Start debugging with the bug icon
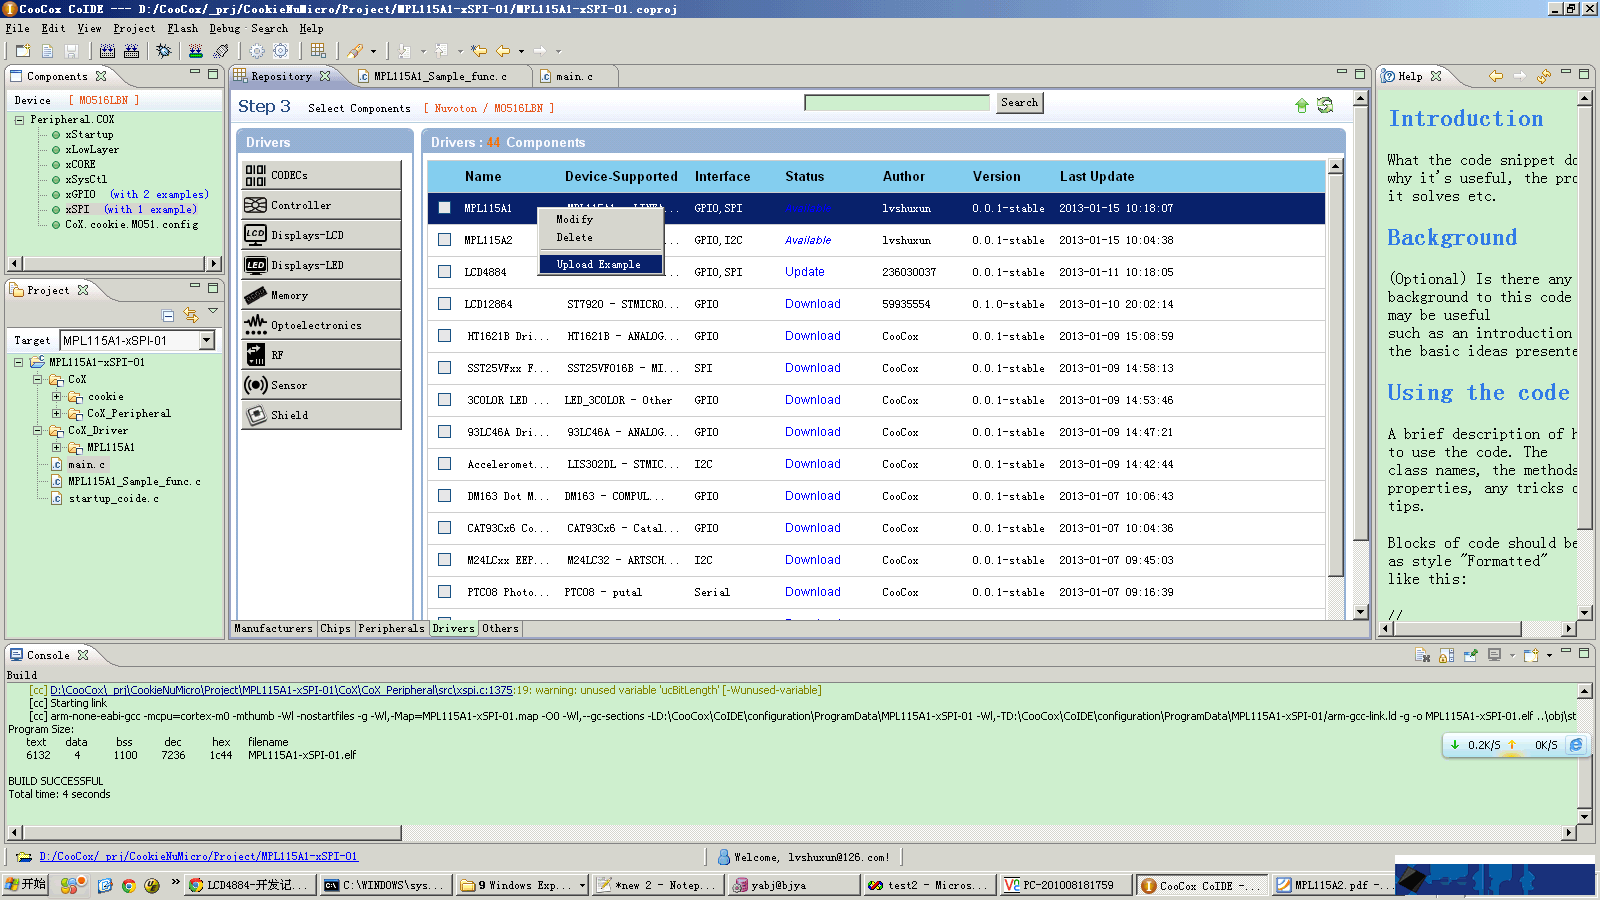The height and width of the screenshot is (900, 1600). [164, 50]
